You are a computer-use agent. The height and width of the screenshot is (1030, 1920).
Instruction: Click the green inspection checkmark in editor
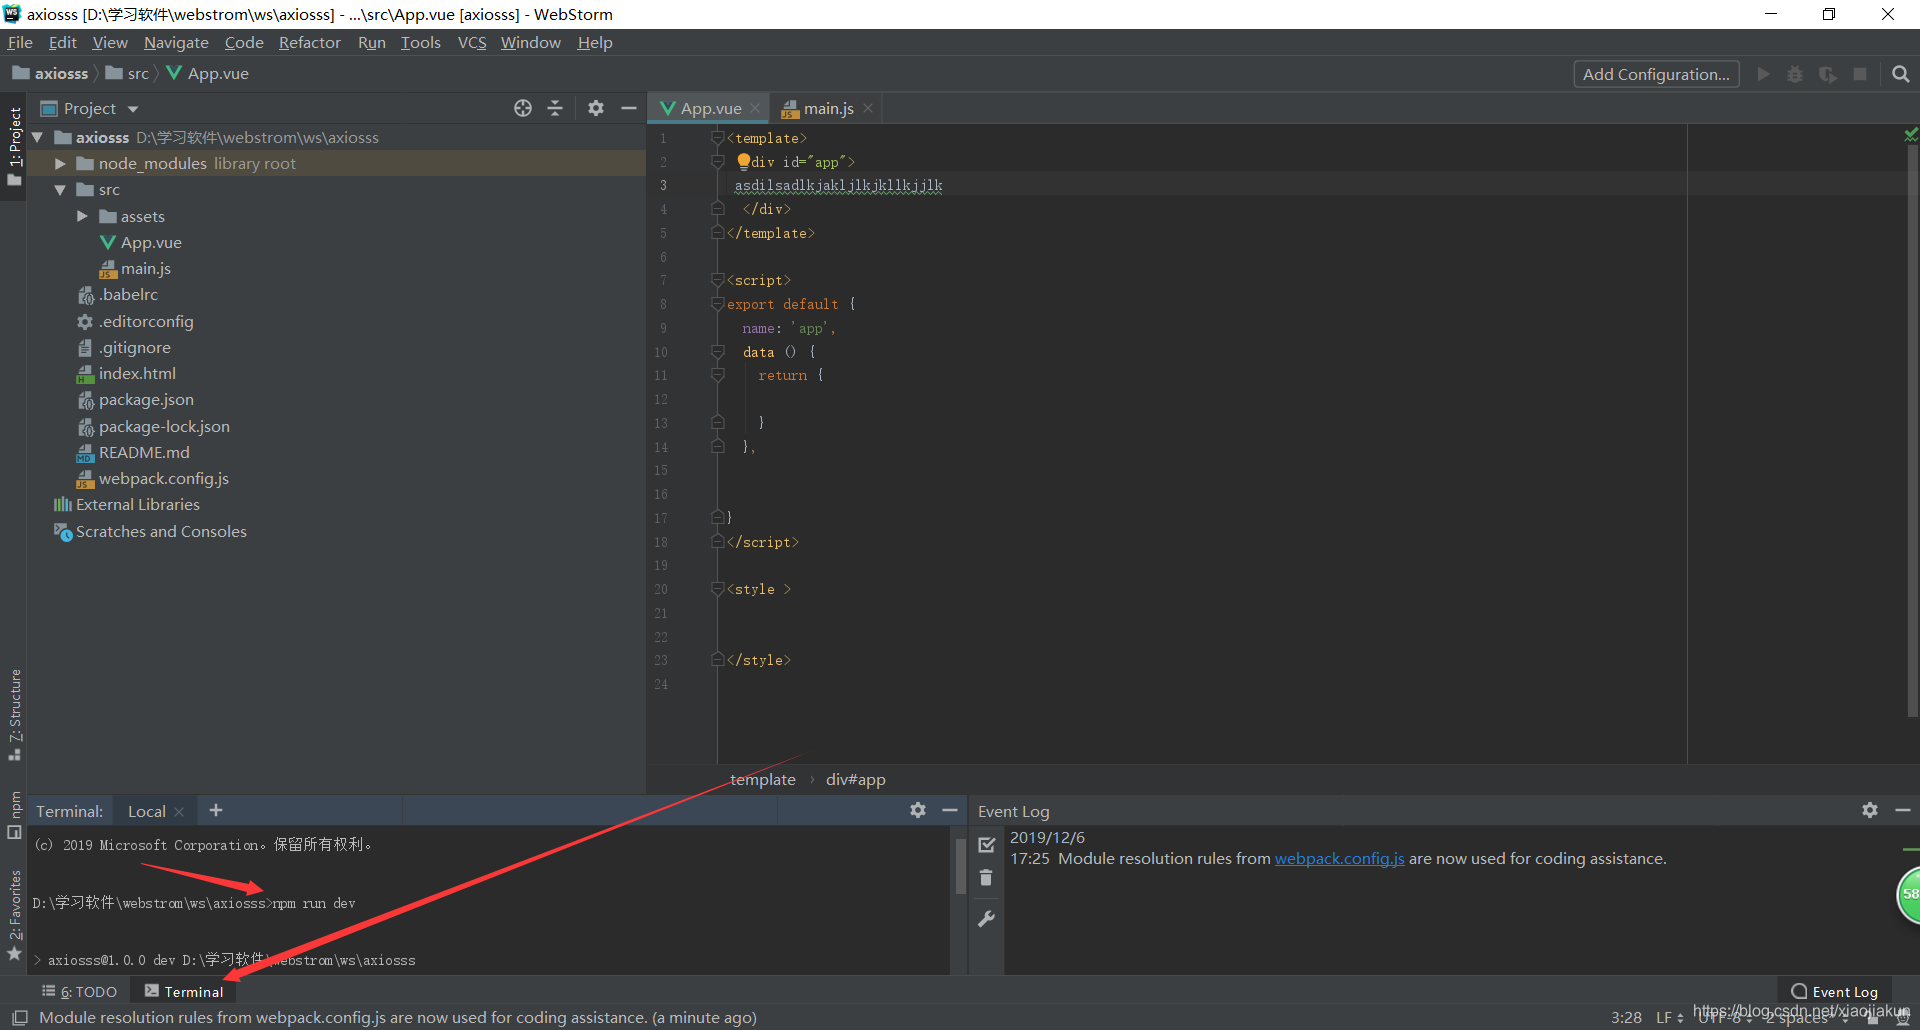tap(1911, 134)
